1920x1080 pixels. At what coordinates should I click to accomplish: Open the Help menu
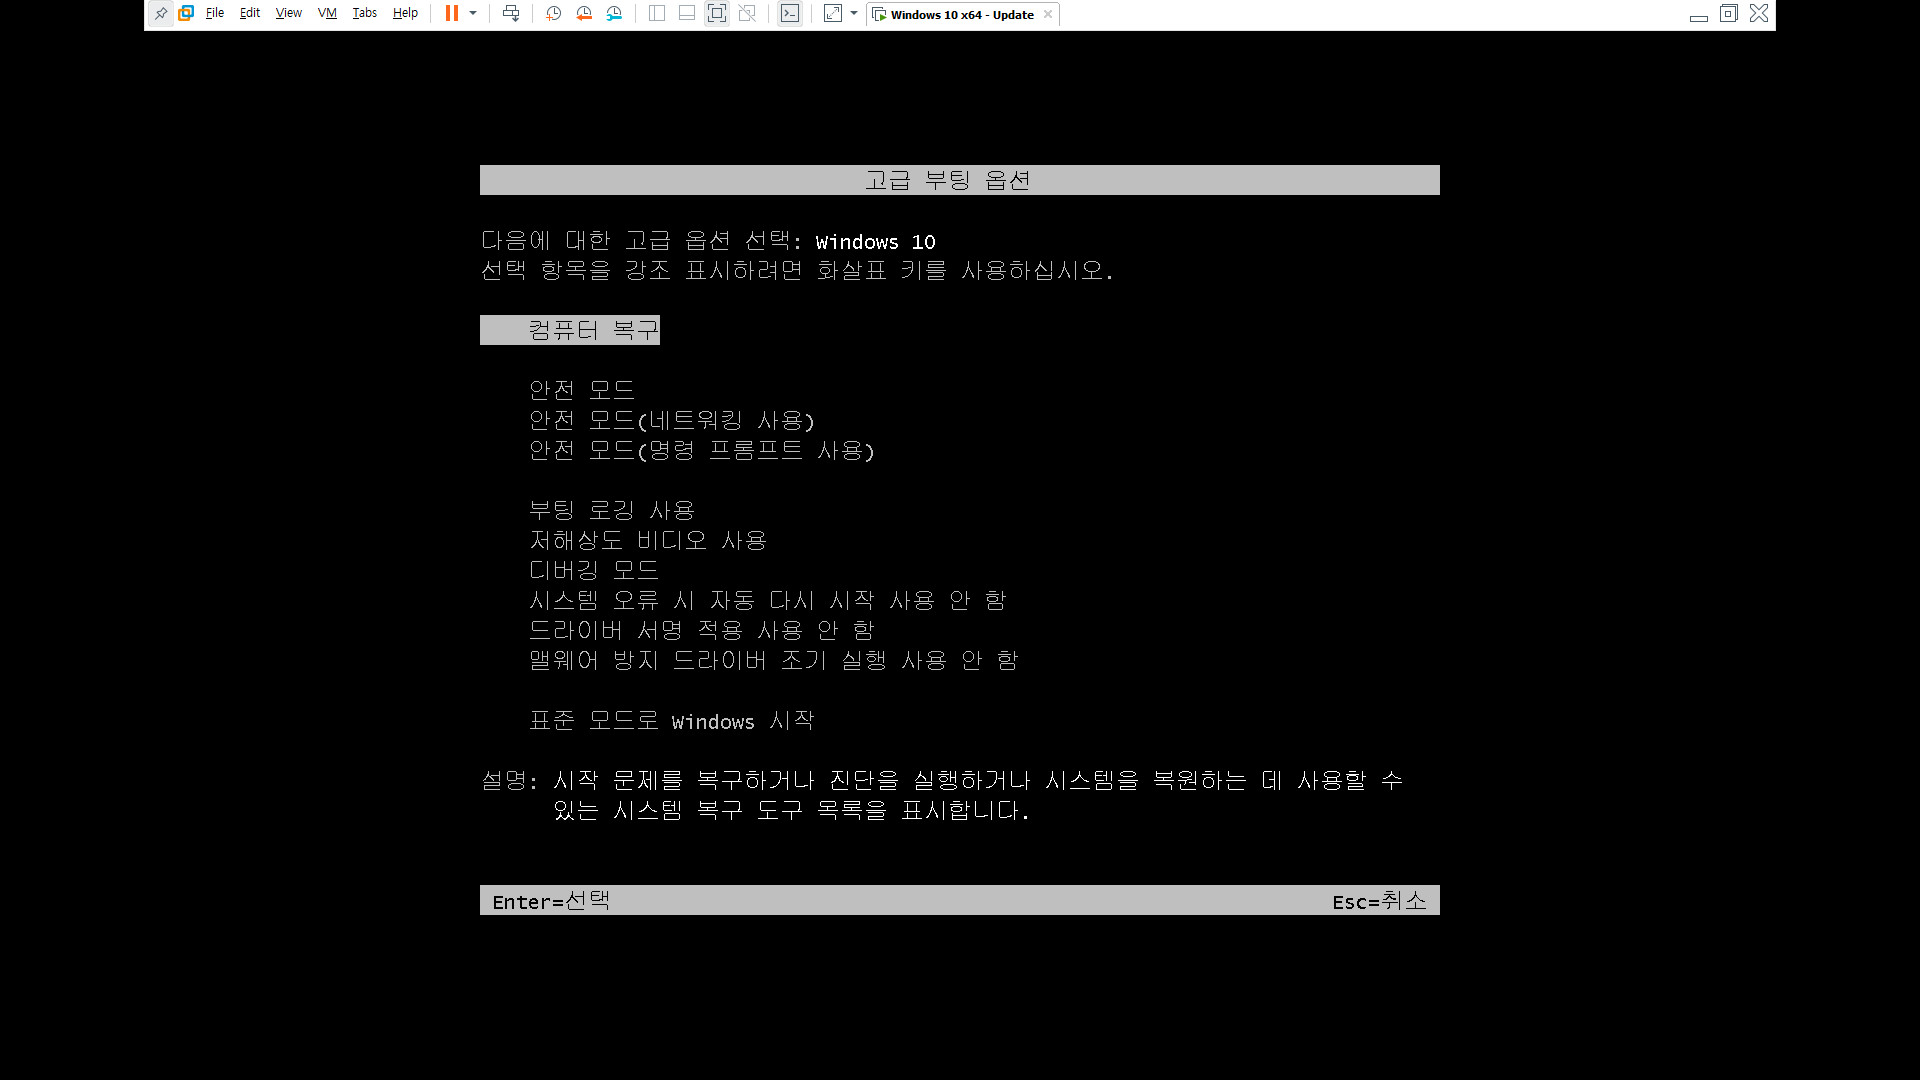point(405,14)
